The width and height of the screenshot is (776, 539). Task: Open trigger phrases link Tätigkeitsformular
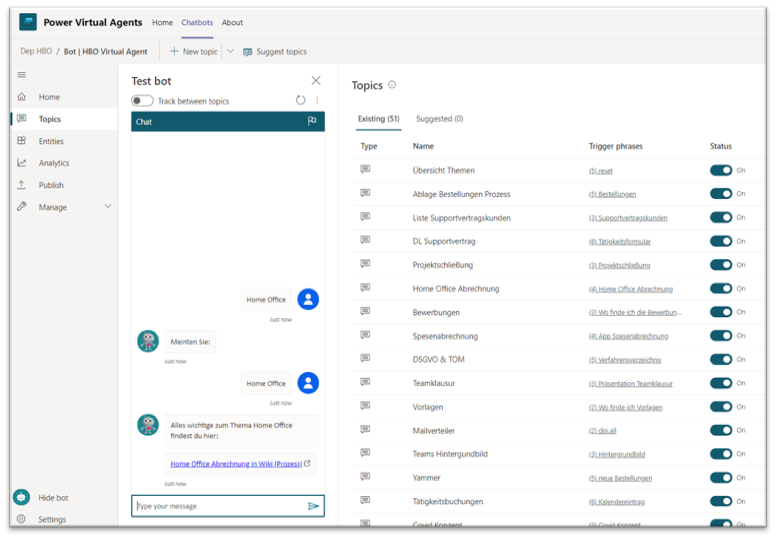(x=620, y=242)
